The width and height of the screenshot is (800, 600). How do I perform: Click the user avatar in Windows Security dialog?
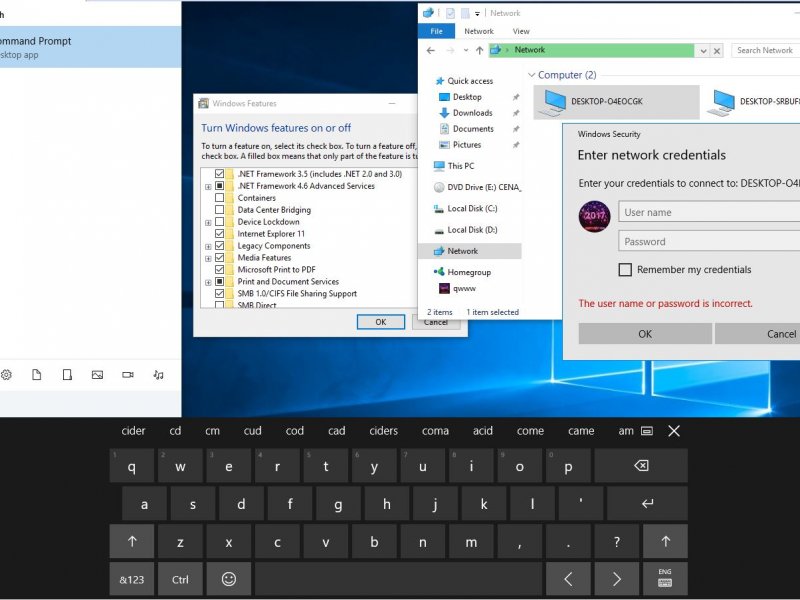594,216
